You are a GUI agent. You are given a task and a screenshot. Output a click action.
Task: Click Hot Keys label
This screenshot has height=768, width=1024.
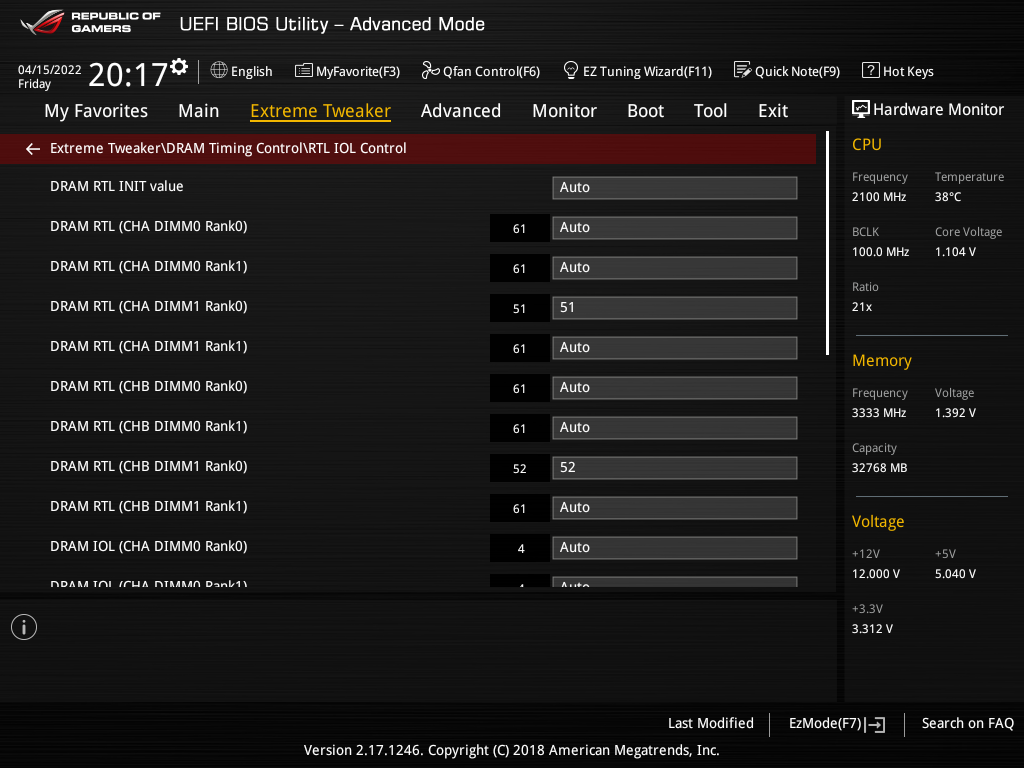coord(908,71)
